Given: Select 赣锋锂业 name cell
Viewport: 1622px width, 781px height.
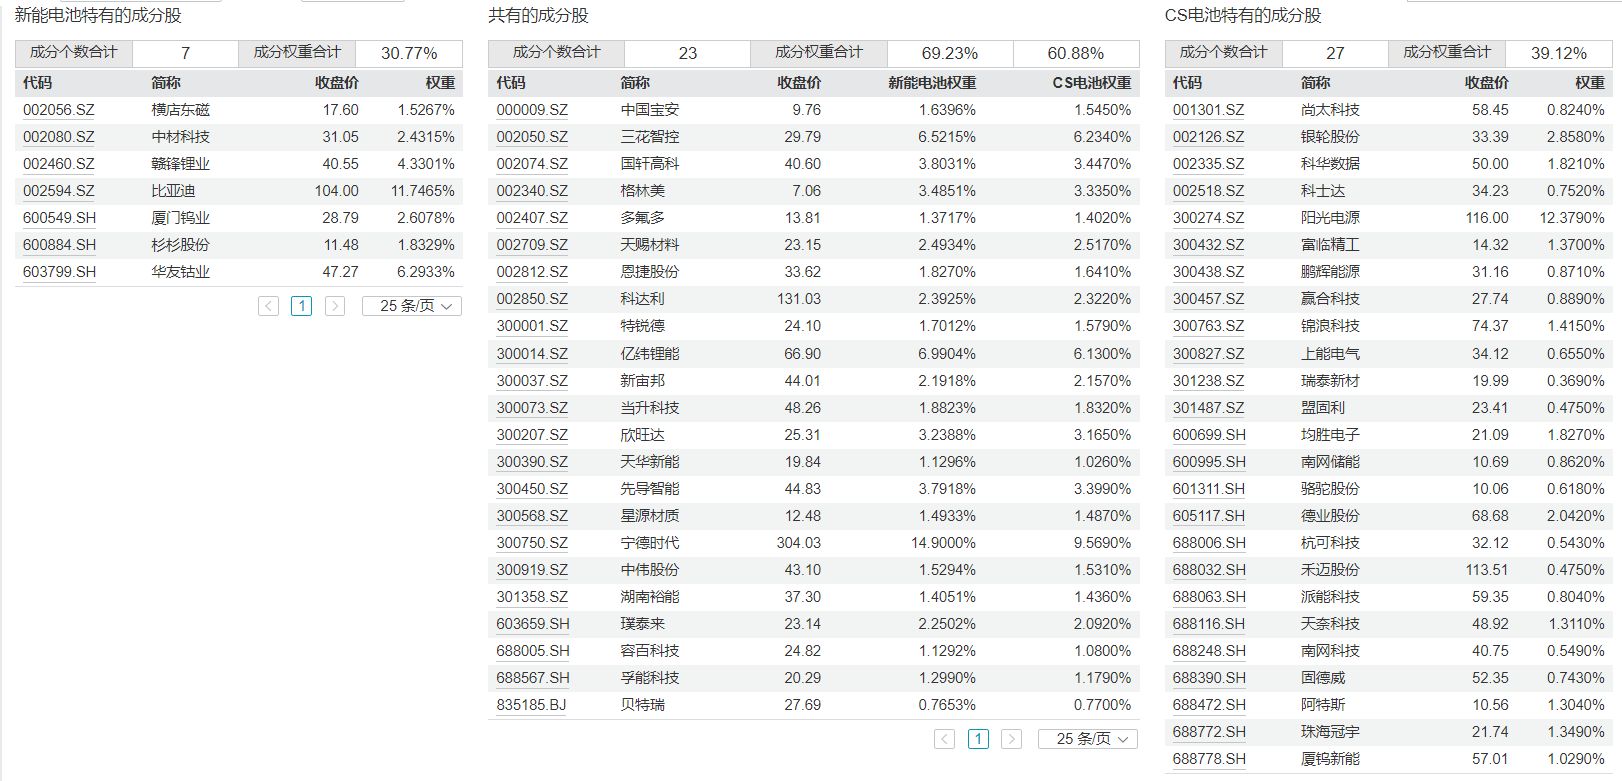Looking at the screenshot, I should (x=181, y=164).
